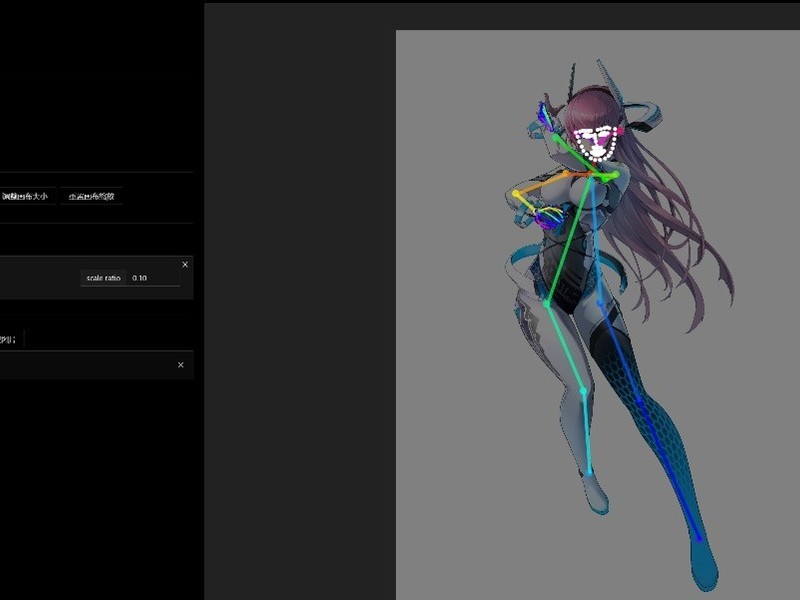Select the blue ankle keypoint on extended leg
This screenshot has height=600, width=800.
coord(699,538)
